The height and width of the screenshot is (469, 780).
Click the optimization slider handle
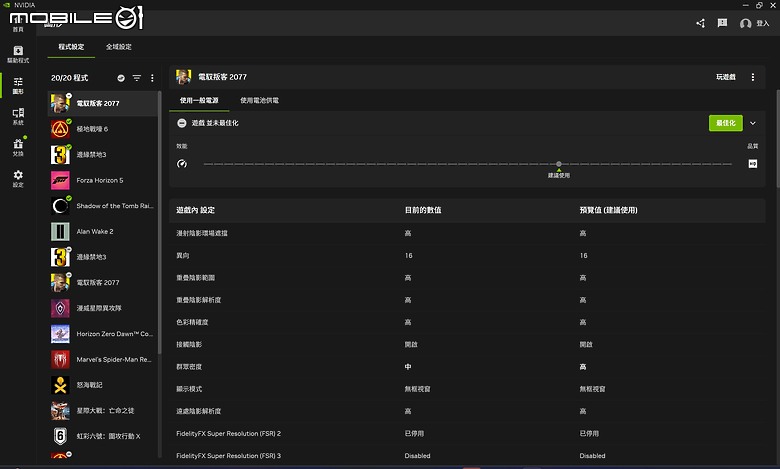(559, 164)
